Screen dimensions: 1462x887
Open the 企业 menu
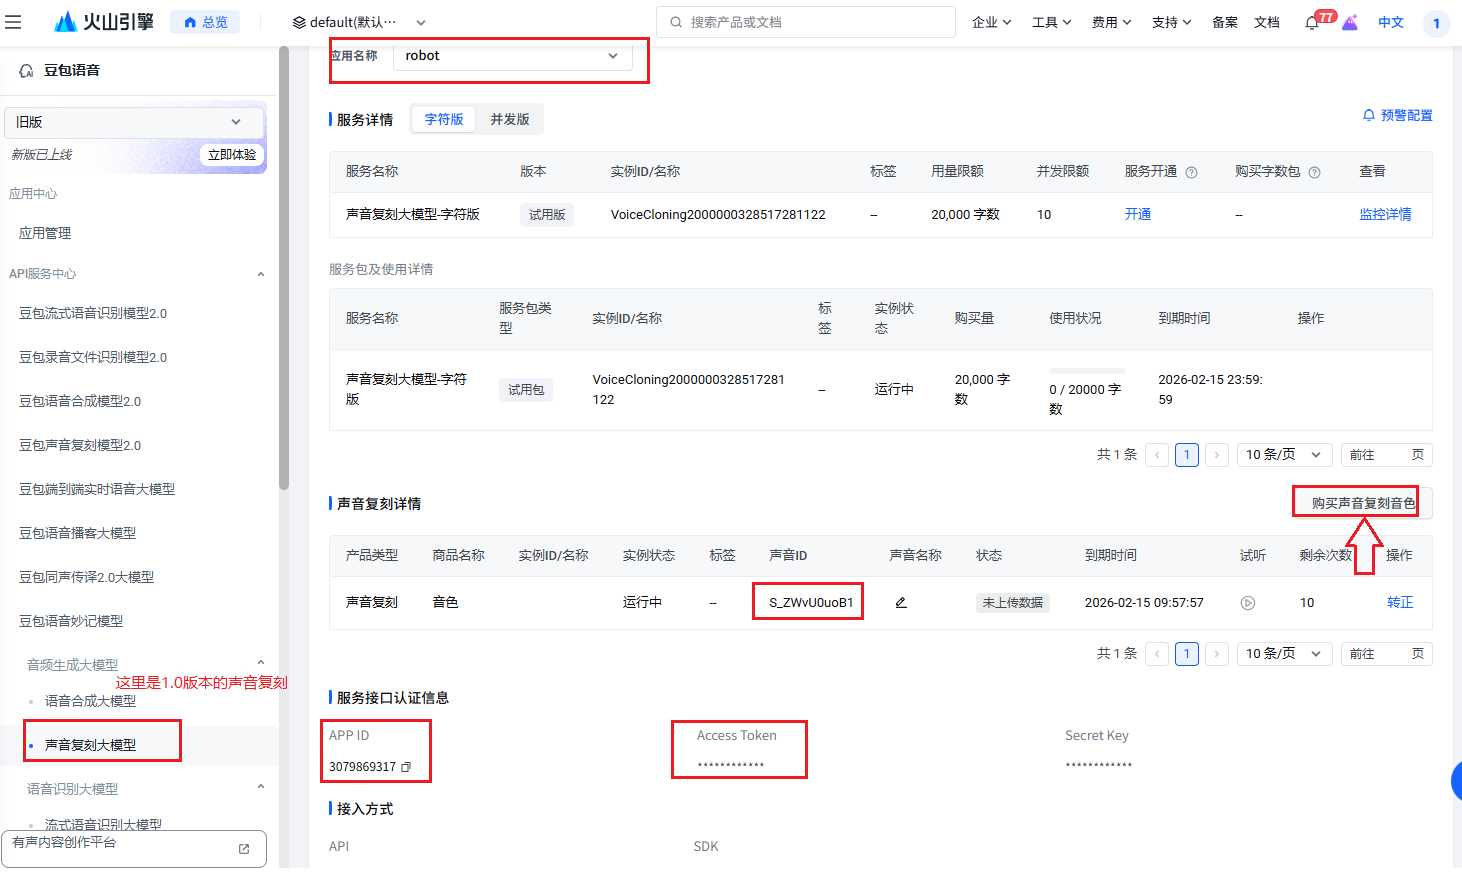tap(992, 22)
